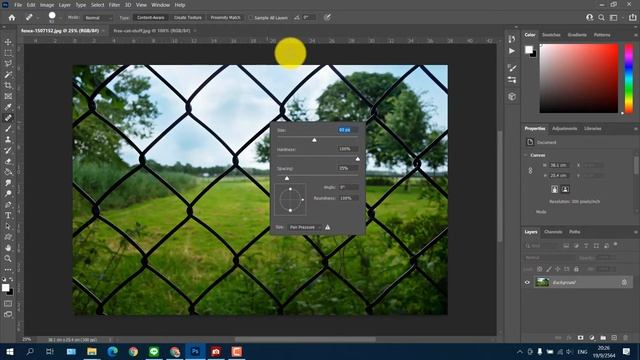Open the 3D panel cube icon
This screenshot has height=360, width=640.
512,97
